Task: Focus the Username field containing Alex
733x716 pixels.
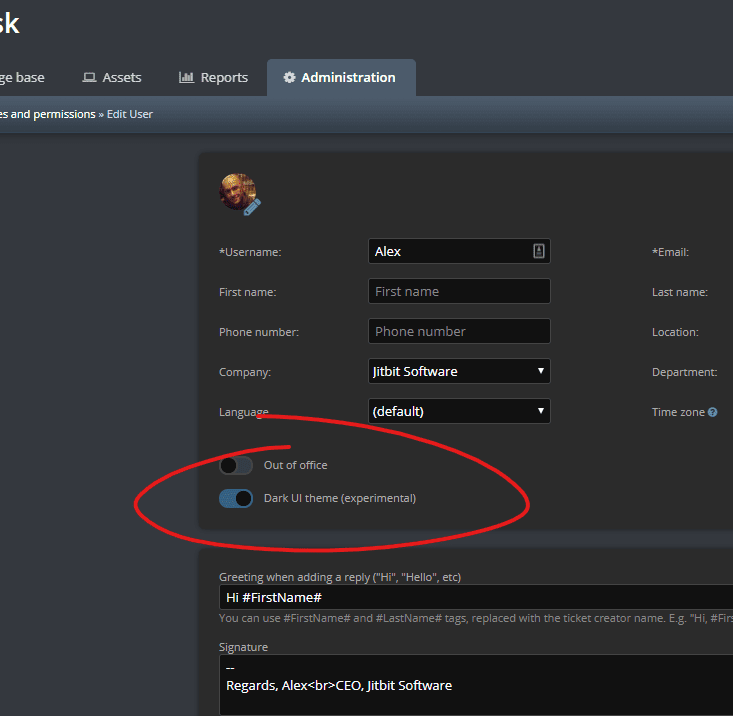Action: coord(448,251)
